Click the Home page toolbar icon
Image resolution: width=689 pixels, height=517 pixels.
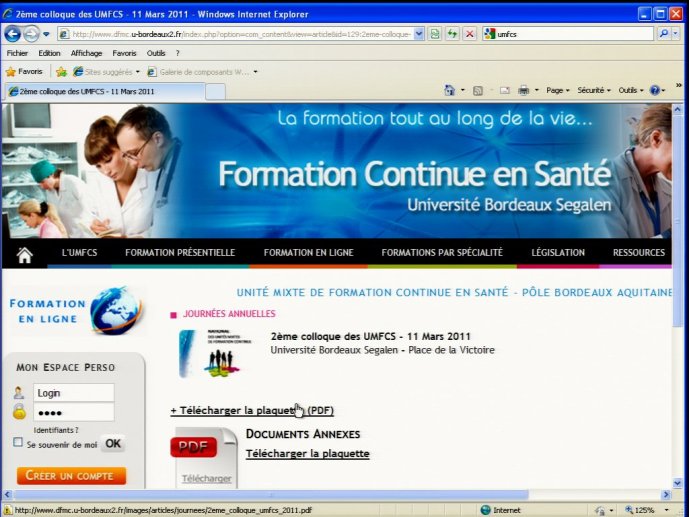449,90
